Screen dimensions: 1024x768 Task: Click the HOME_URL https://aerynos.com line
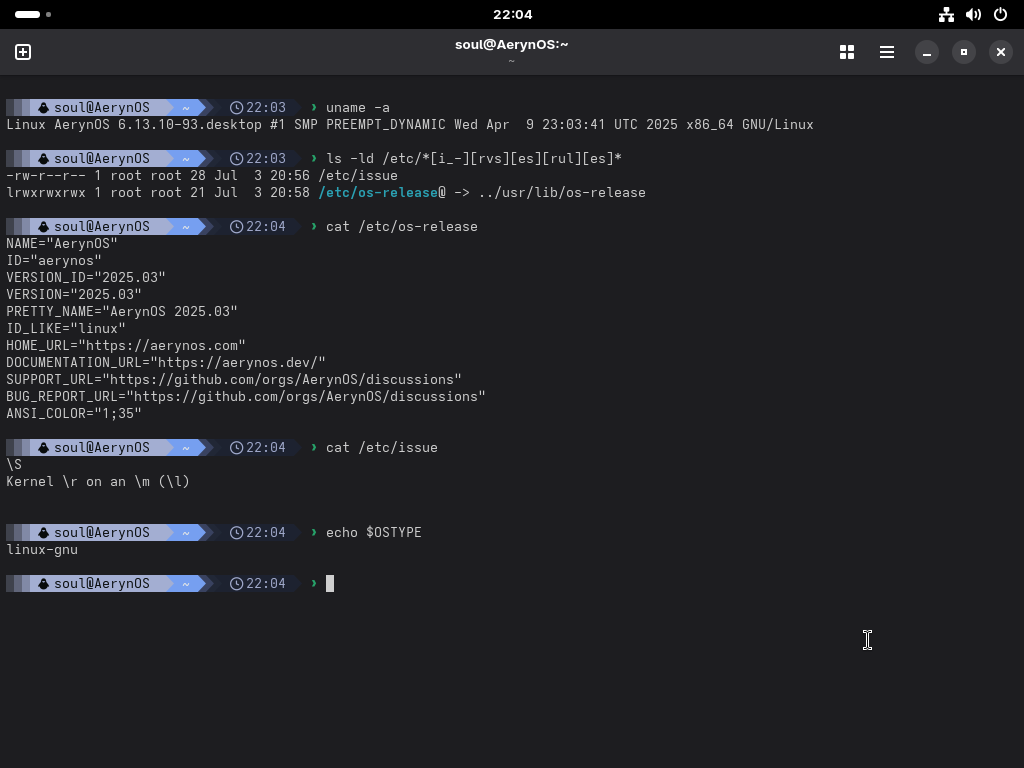point(125,345)
